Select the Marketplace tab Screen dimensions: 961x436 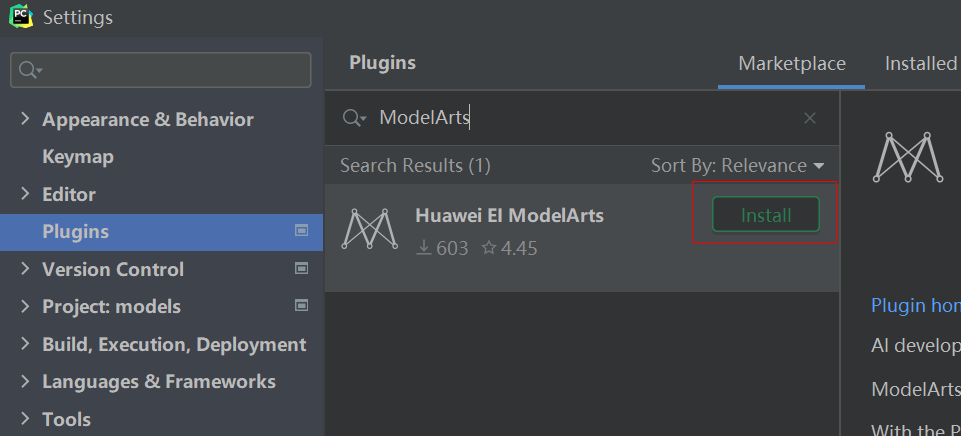[792, 63]
